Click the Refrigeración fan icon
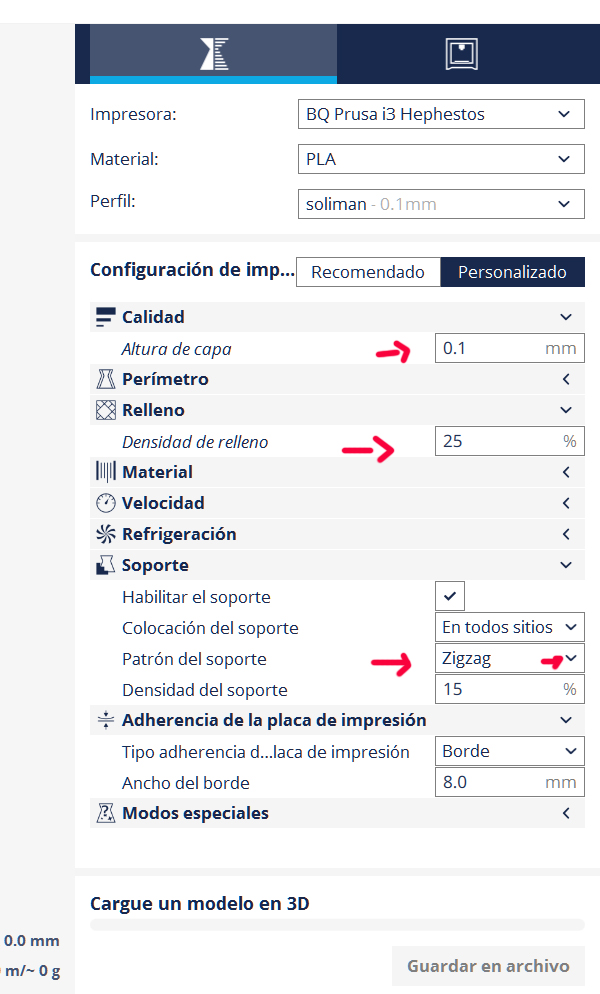Screen dimensions: 600x994 coord(106,534)
